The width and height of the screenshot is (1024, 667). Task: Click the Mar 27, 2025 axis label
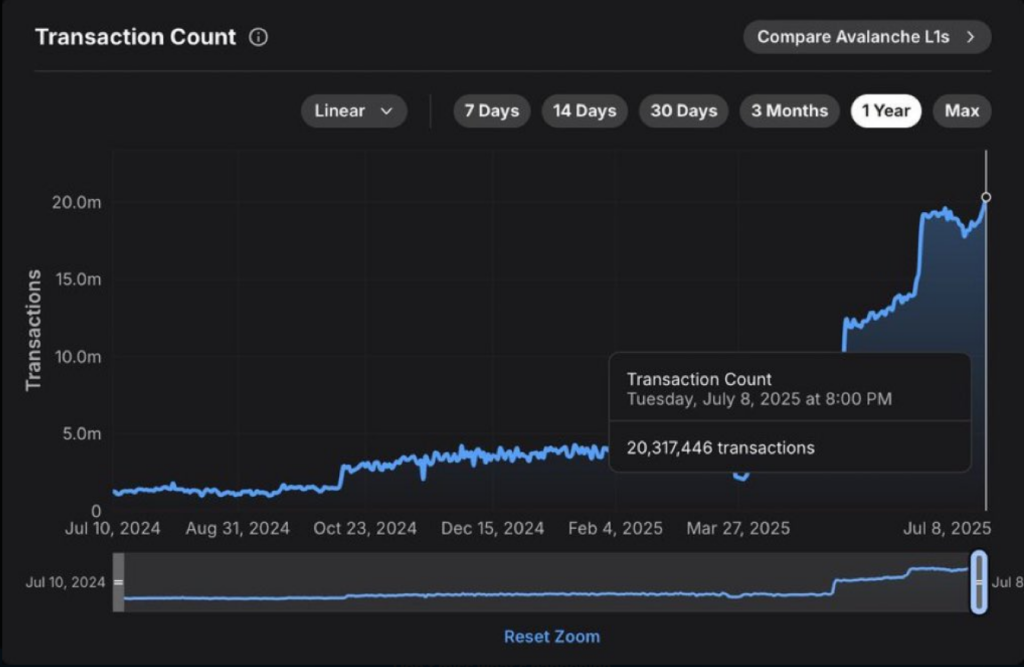(737, 528)
